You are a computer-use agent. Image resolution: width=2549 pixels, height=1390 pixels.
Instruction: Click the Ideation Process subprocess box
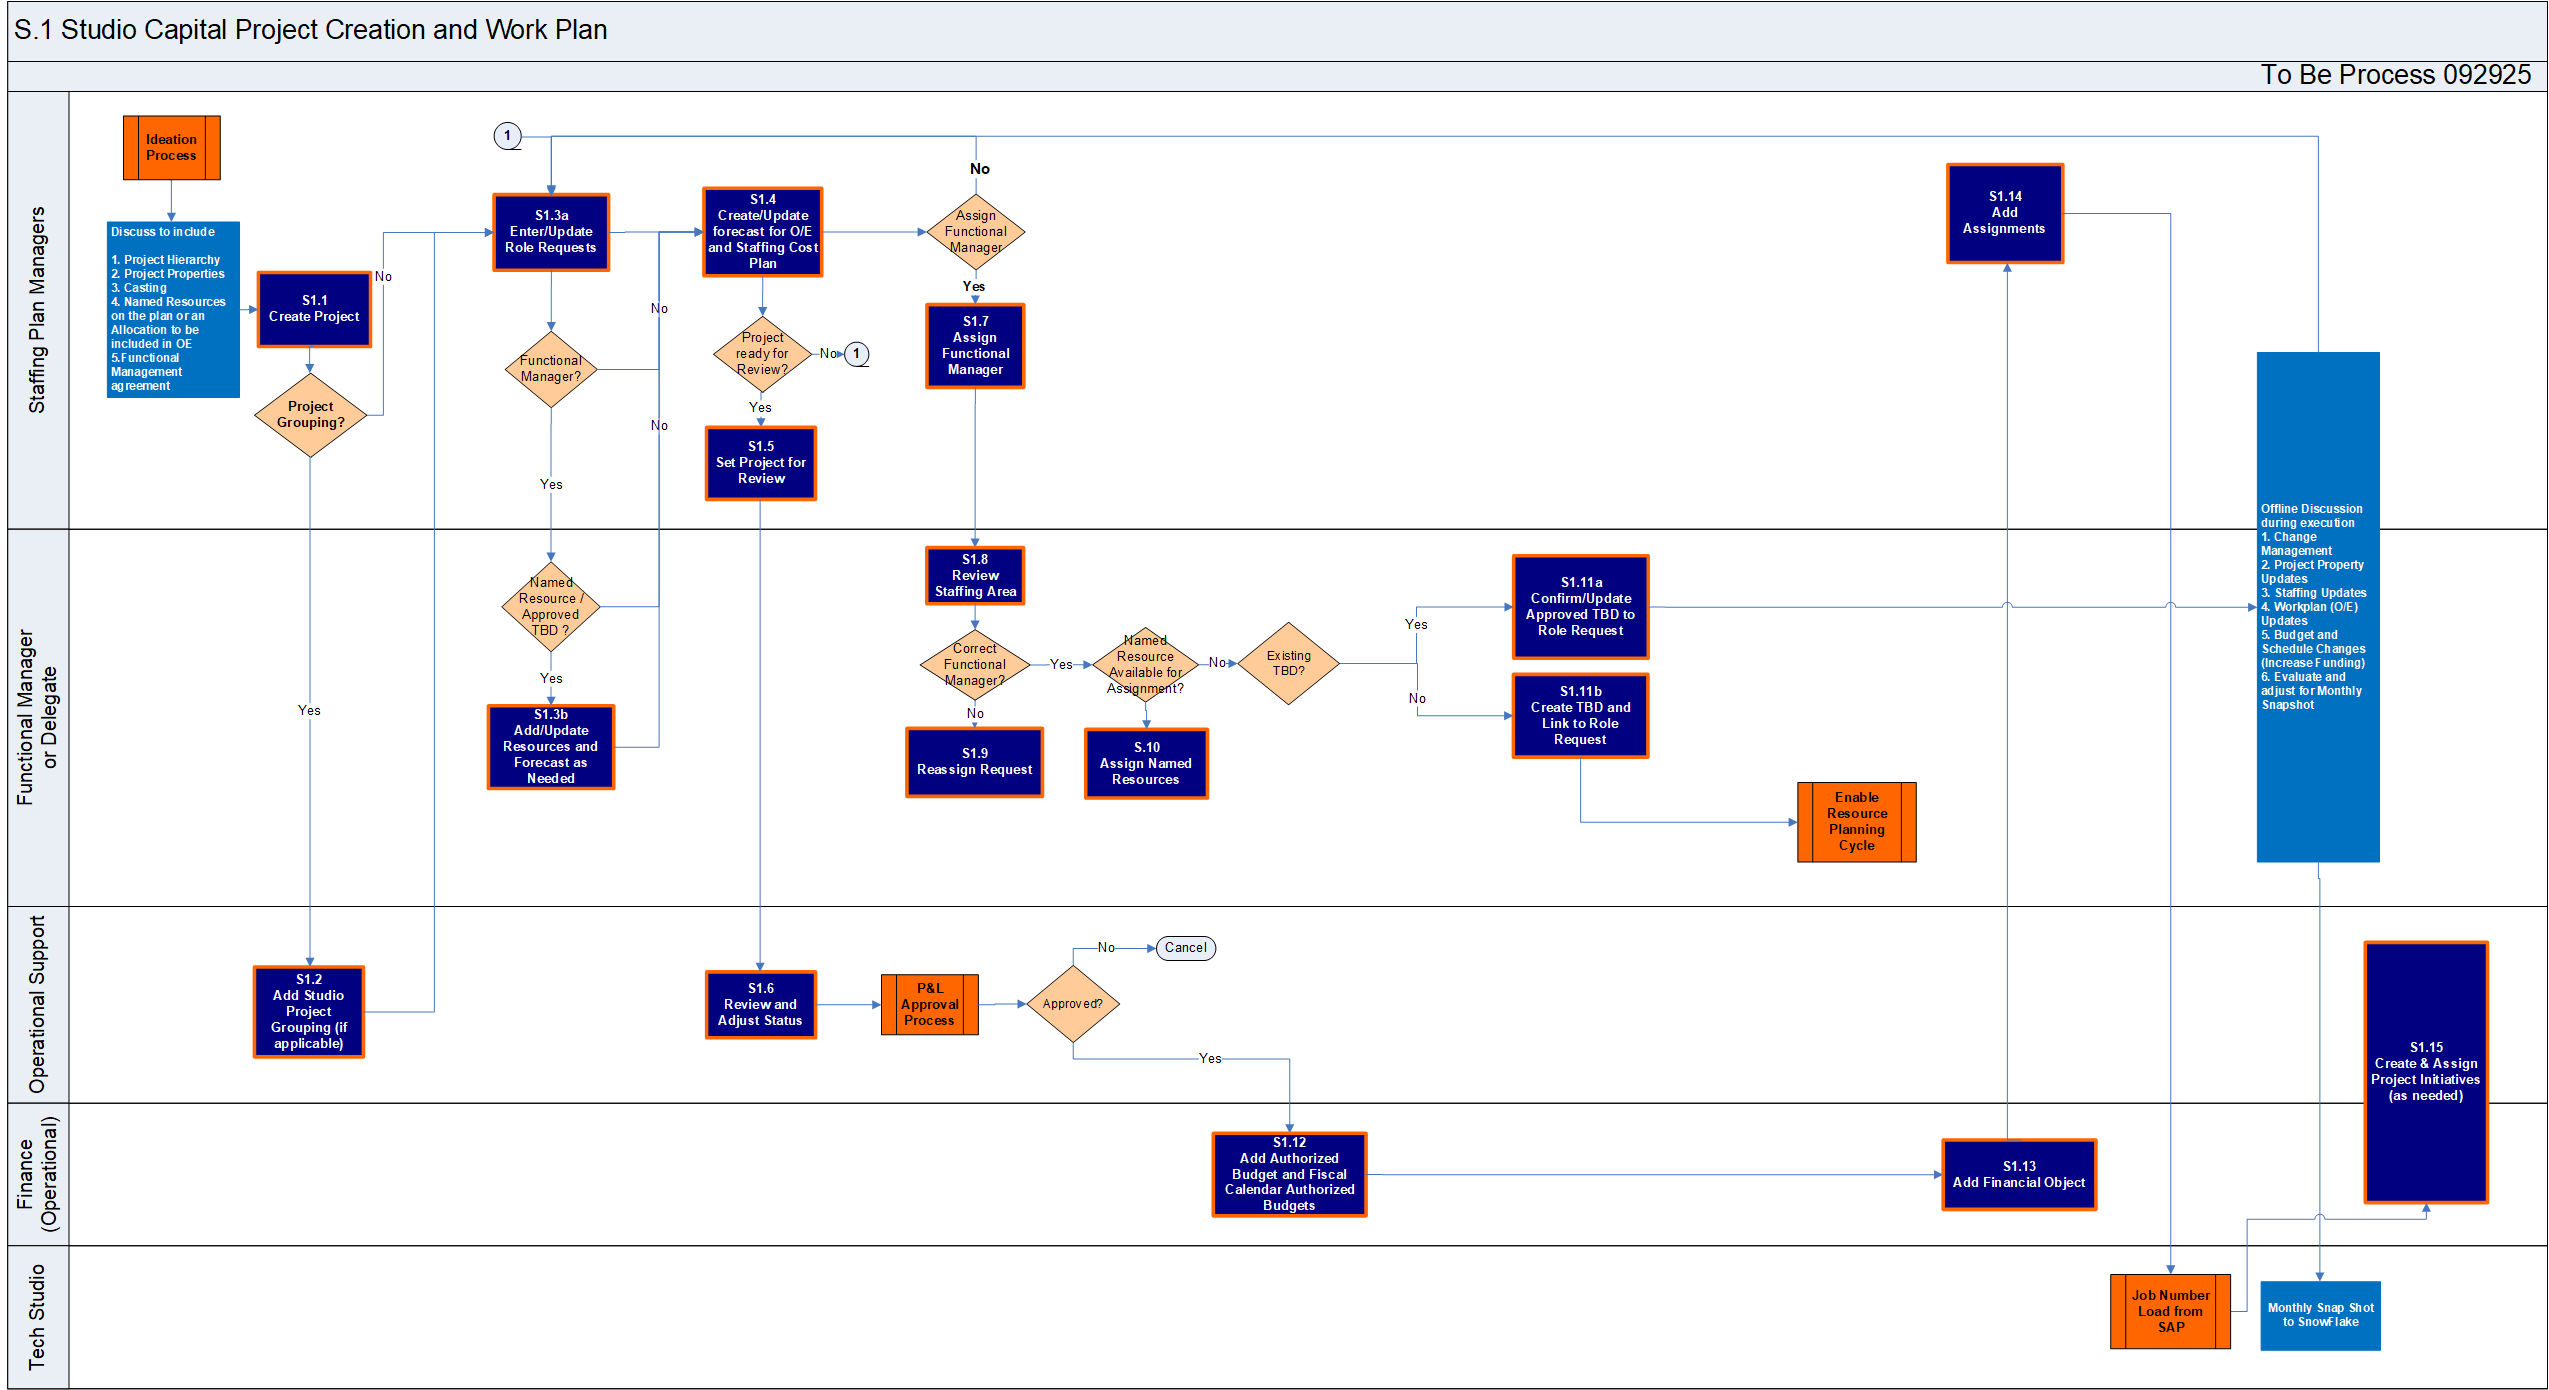(x=171, y=148)
